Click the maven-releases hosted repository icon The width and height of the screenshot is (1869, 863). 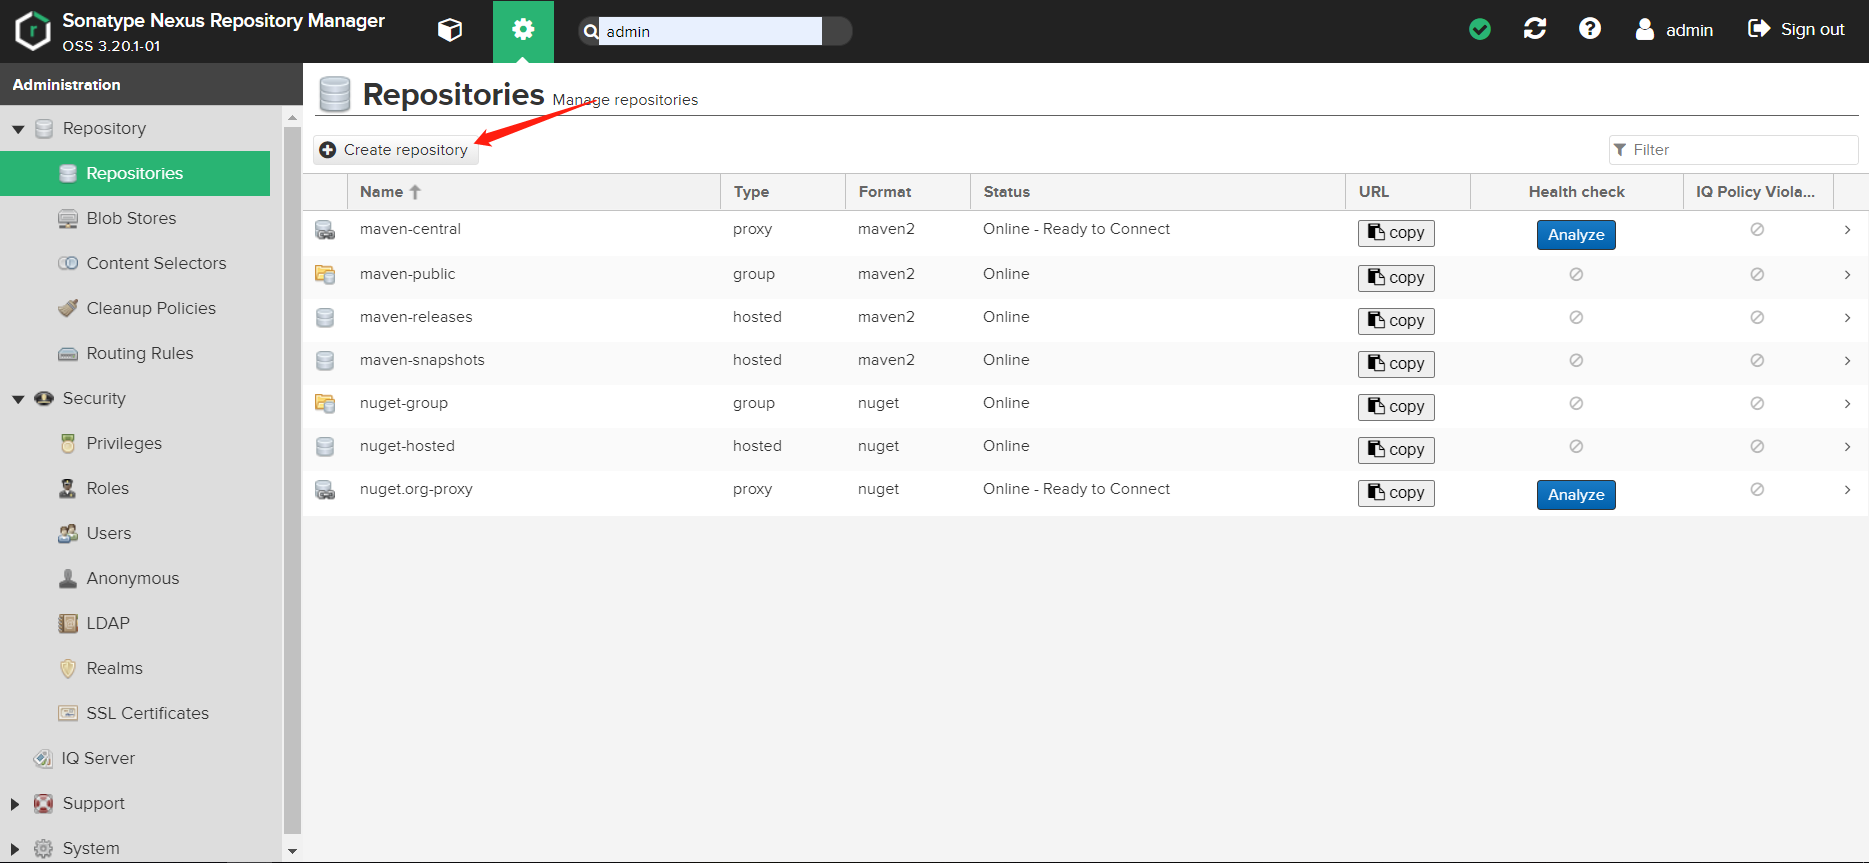325,317
